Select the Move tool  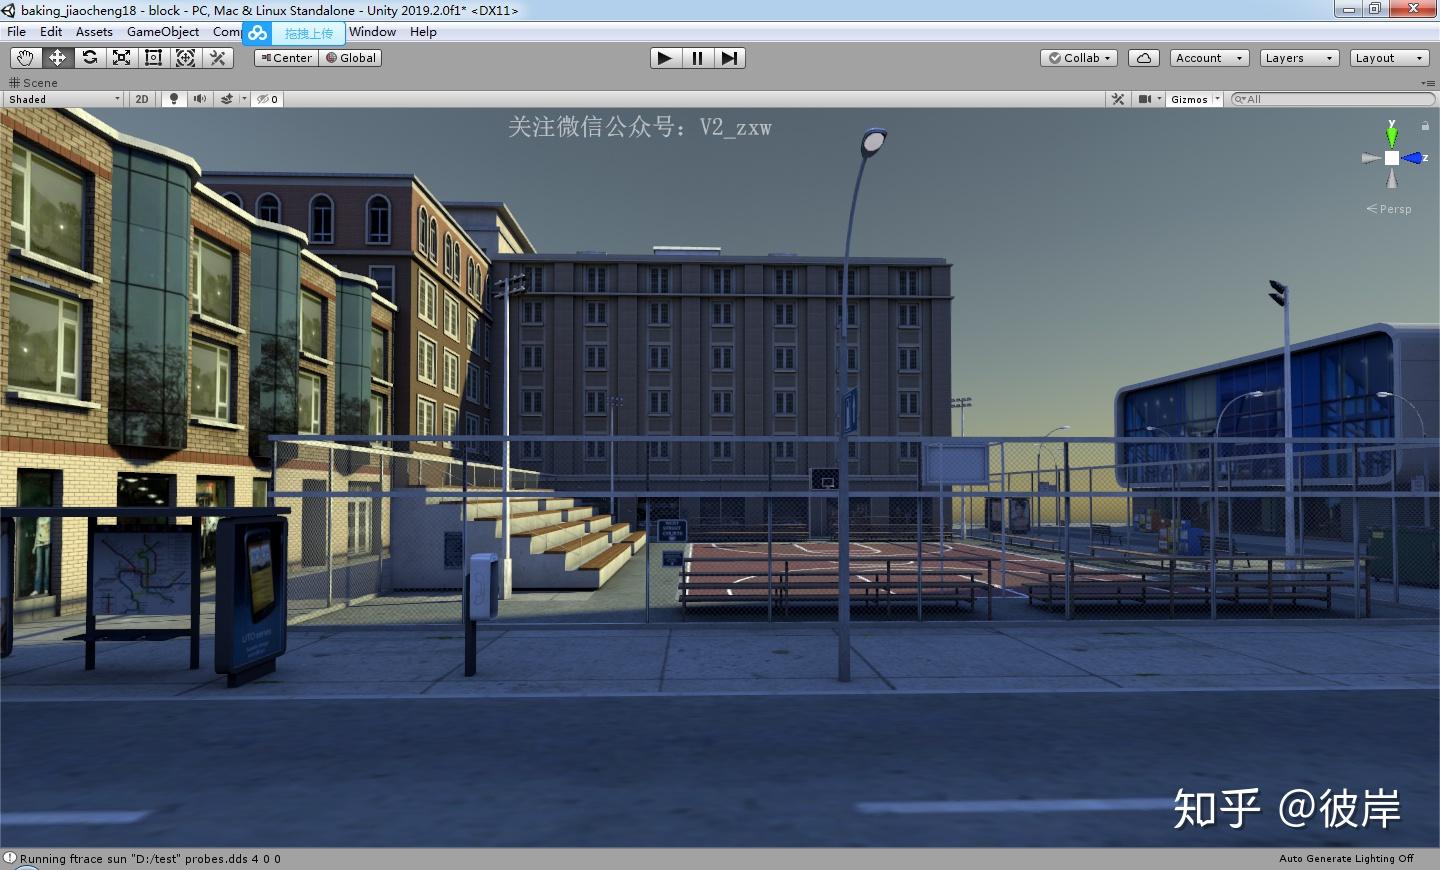coord(57,58)
